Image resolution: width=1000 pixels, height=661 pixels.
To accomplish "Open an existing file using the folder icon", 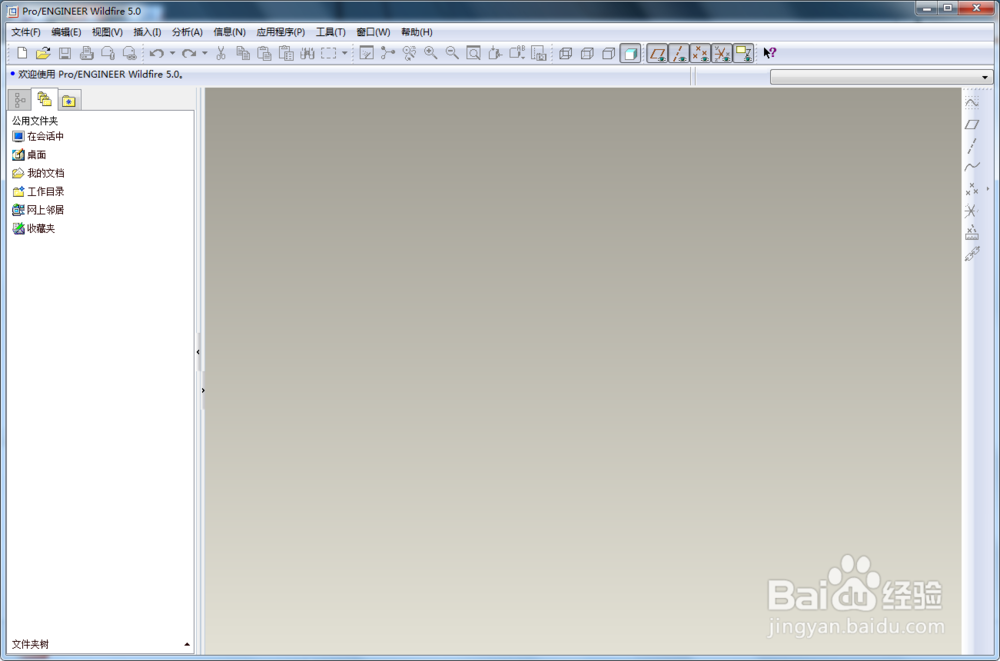I will tap(43, 54).
